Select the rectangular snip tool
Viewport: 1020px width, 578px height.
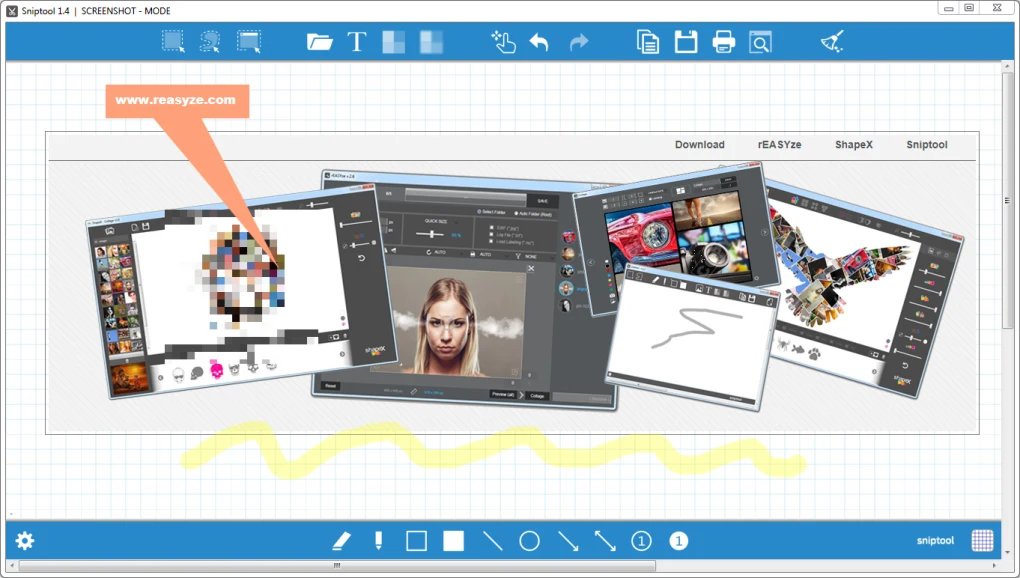pyautogui.click(x=172, y=41)
